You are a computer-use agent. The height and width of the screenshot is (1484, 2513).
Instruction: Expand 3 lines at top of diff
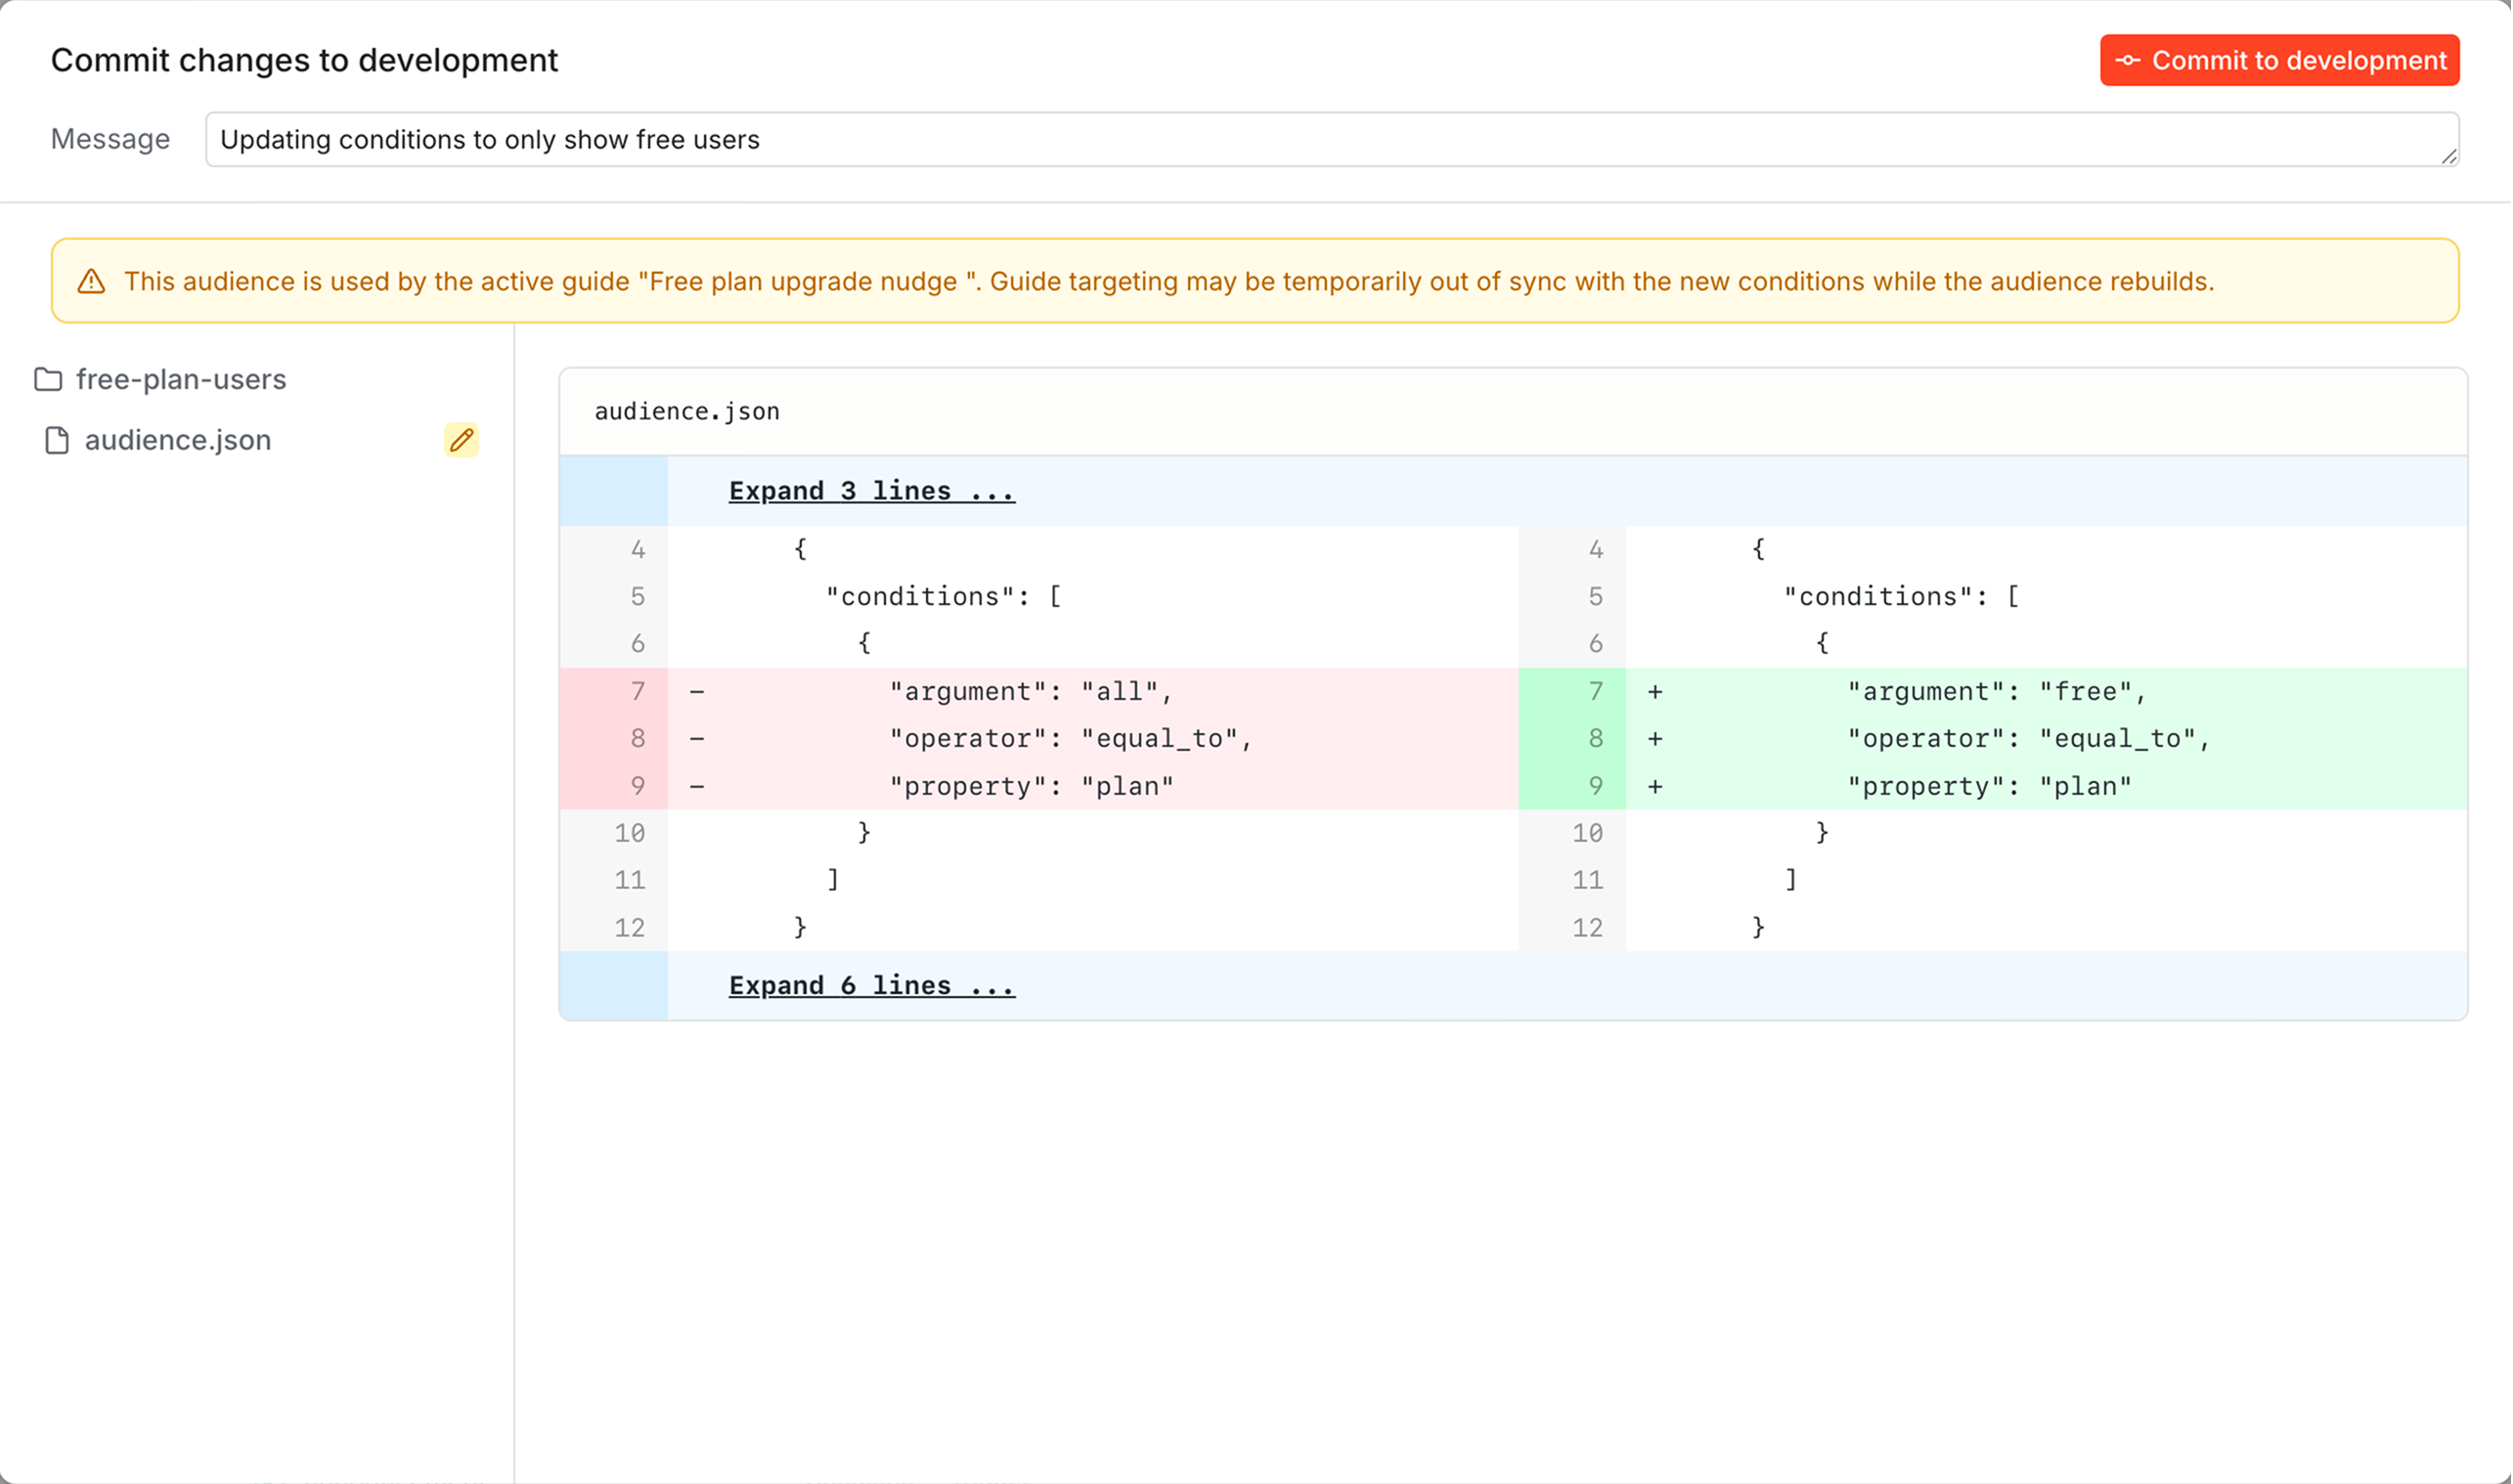tap(872, 491)
